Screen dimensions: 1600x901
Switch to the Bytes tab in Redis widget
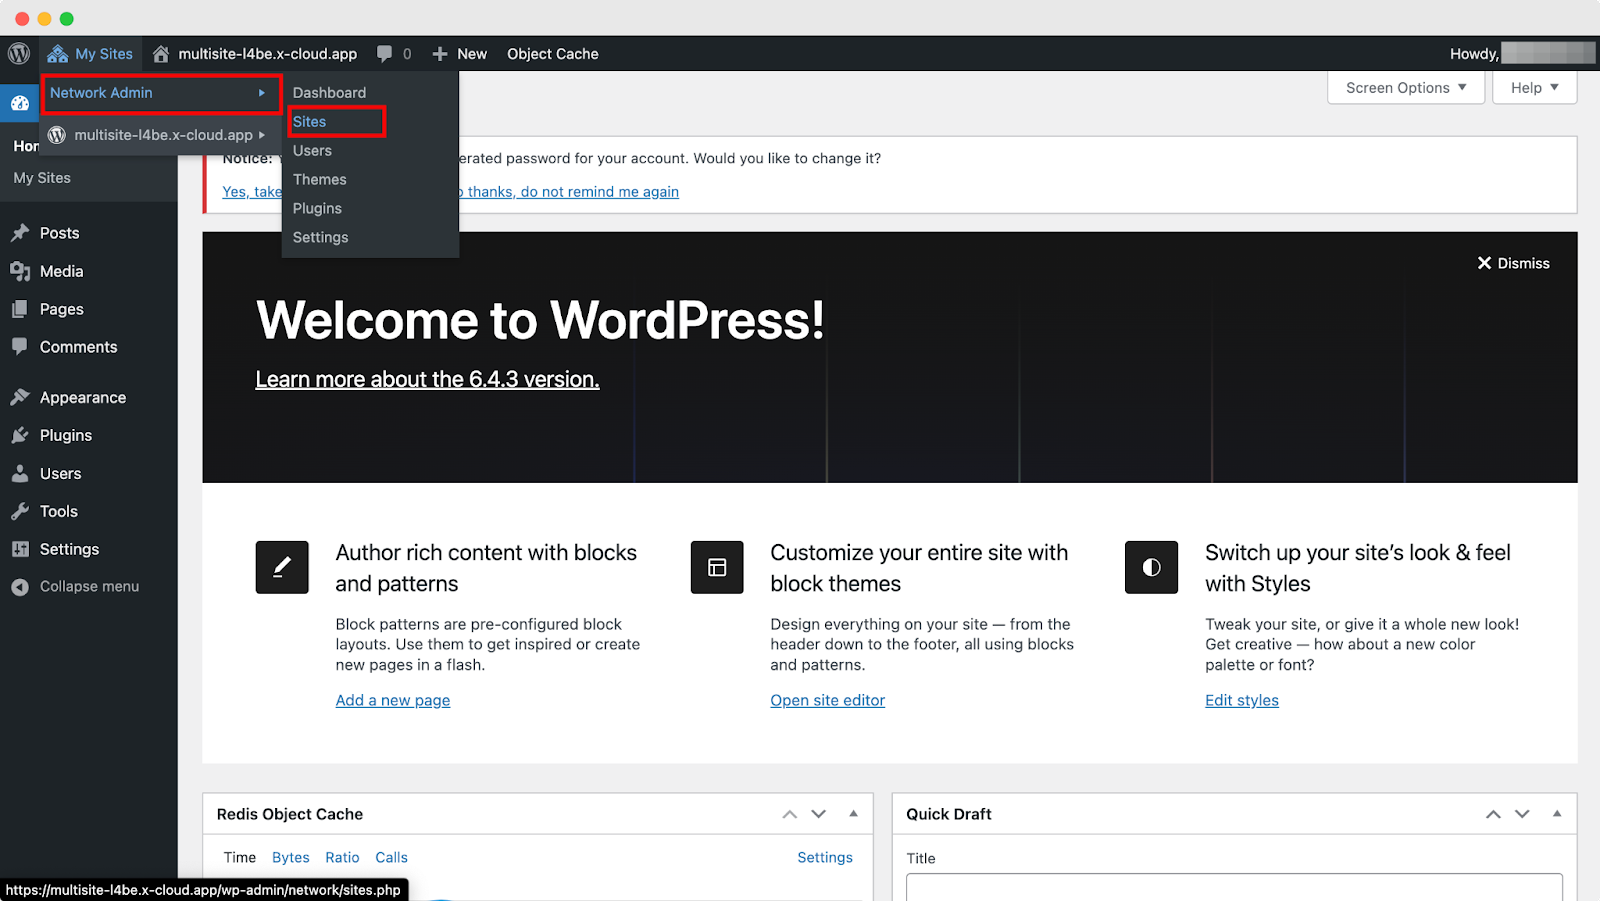[290, 857]
